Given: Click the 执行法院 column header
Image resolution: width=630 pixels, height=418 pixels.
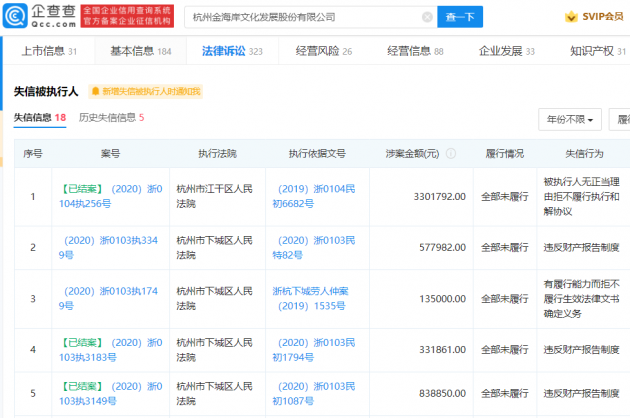Looking at the screenshot, I should 217,154.
